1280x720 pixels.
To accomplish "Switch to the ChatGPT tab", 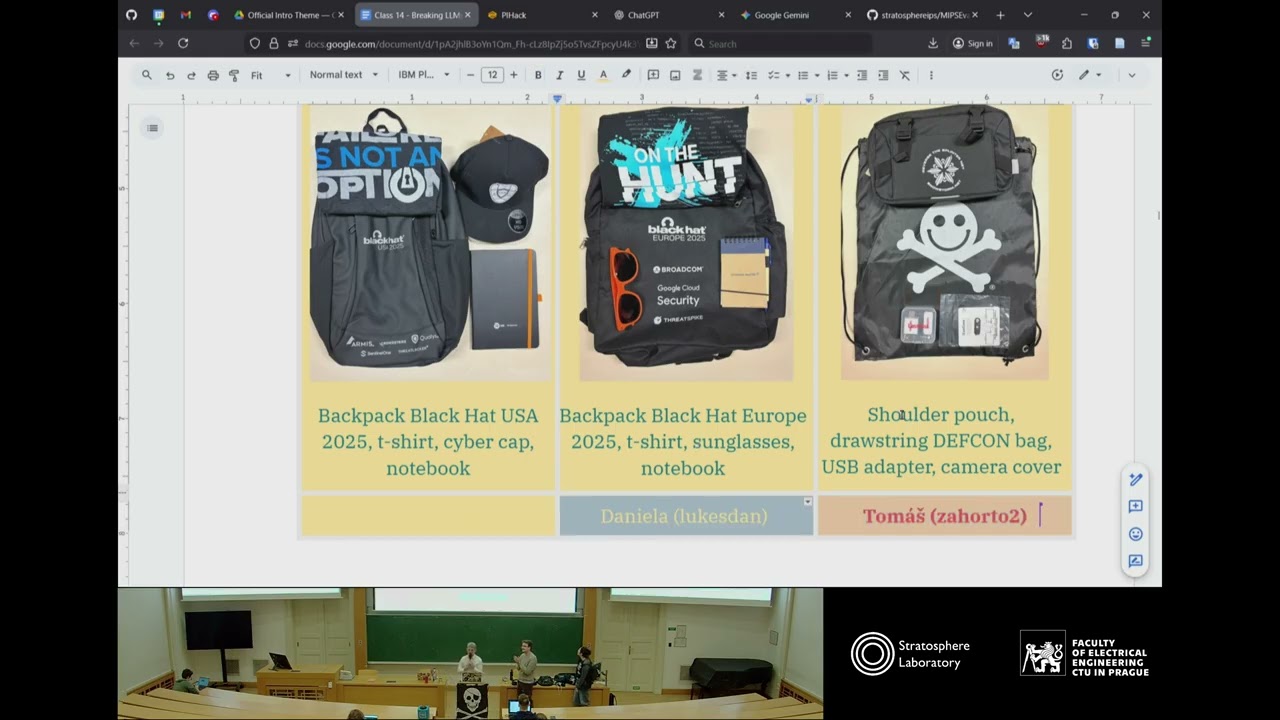I will pos(669,15).
